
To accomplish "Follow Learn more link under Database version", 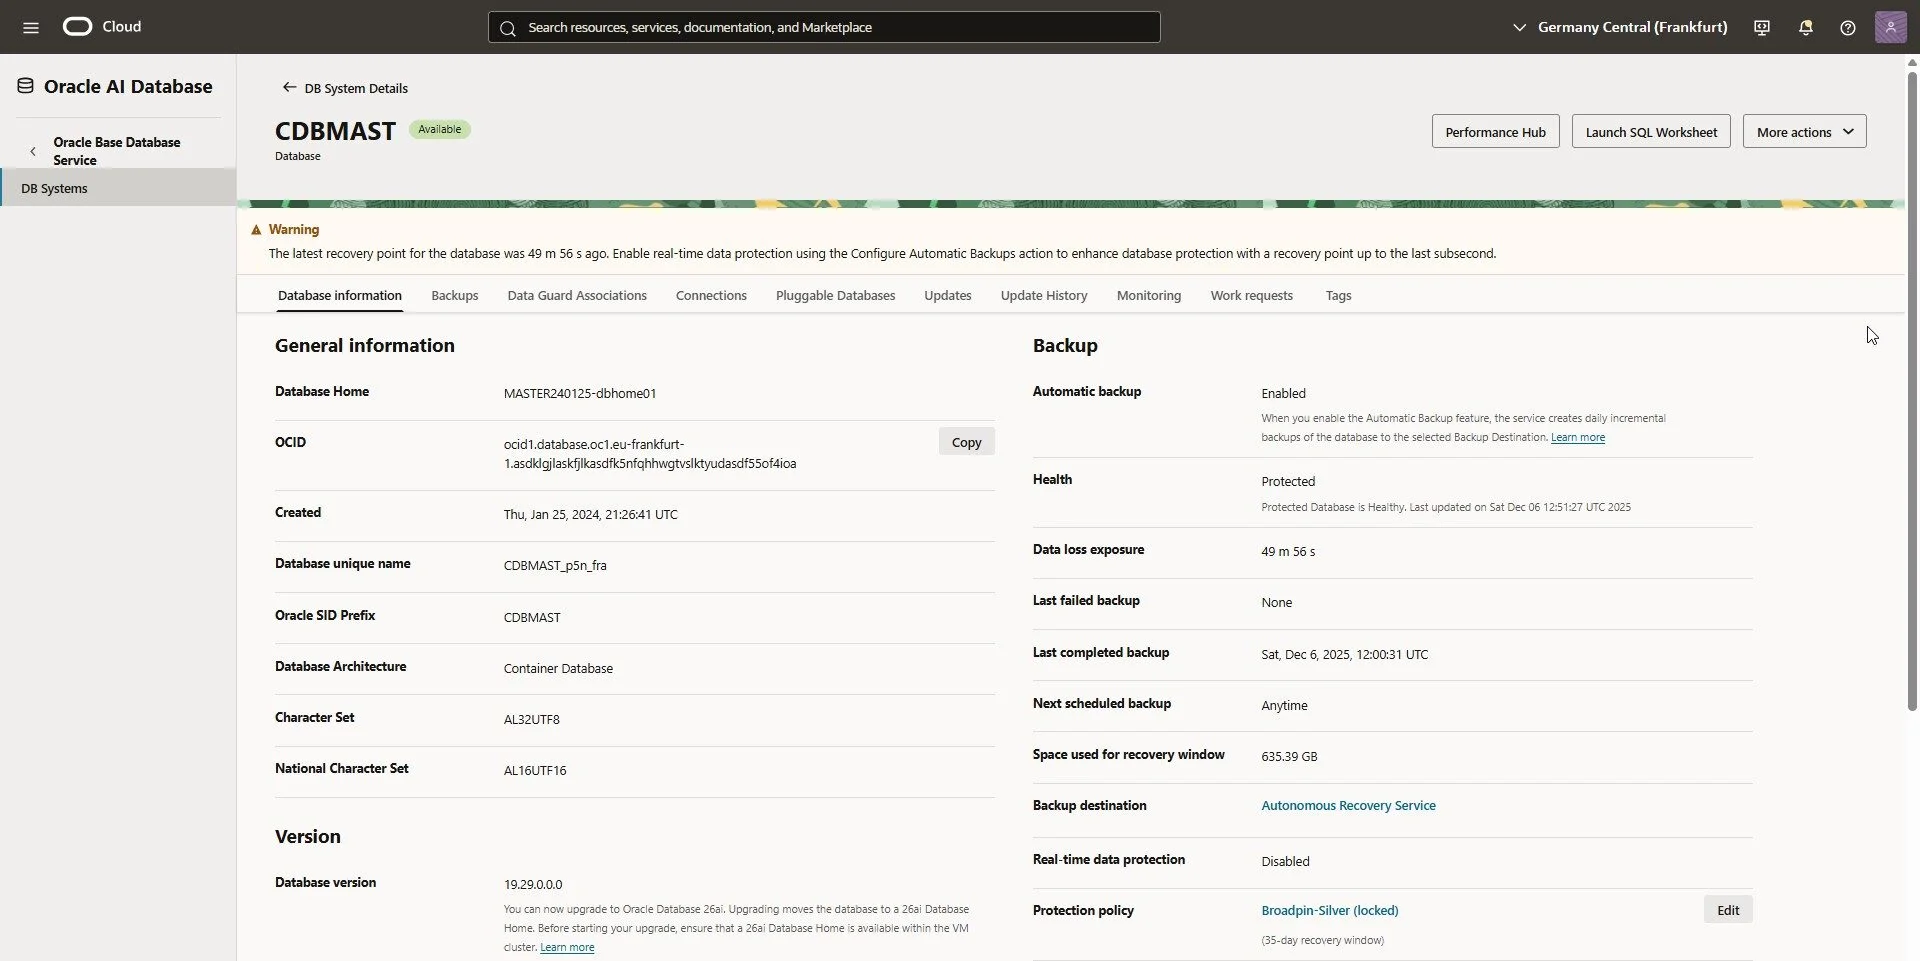I will 567,947.
